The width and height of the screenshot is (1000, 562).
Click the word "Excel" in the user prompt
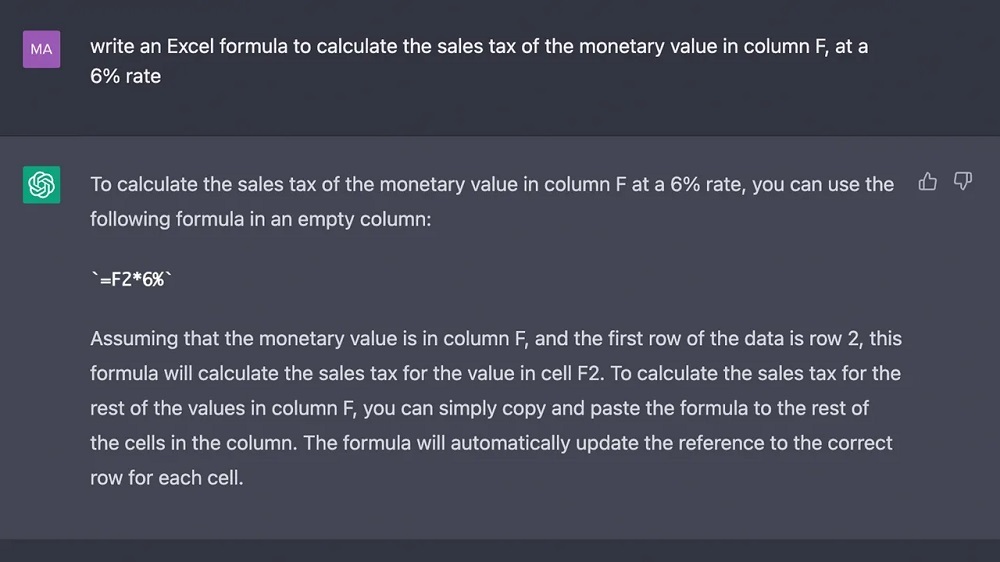(195, 47)
